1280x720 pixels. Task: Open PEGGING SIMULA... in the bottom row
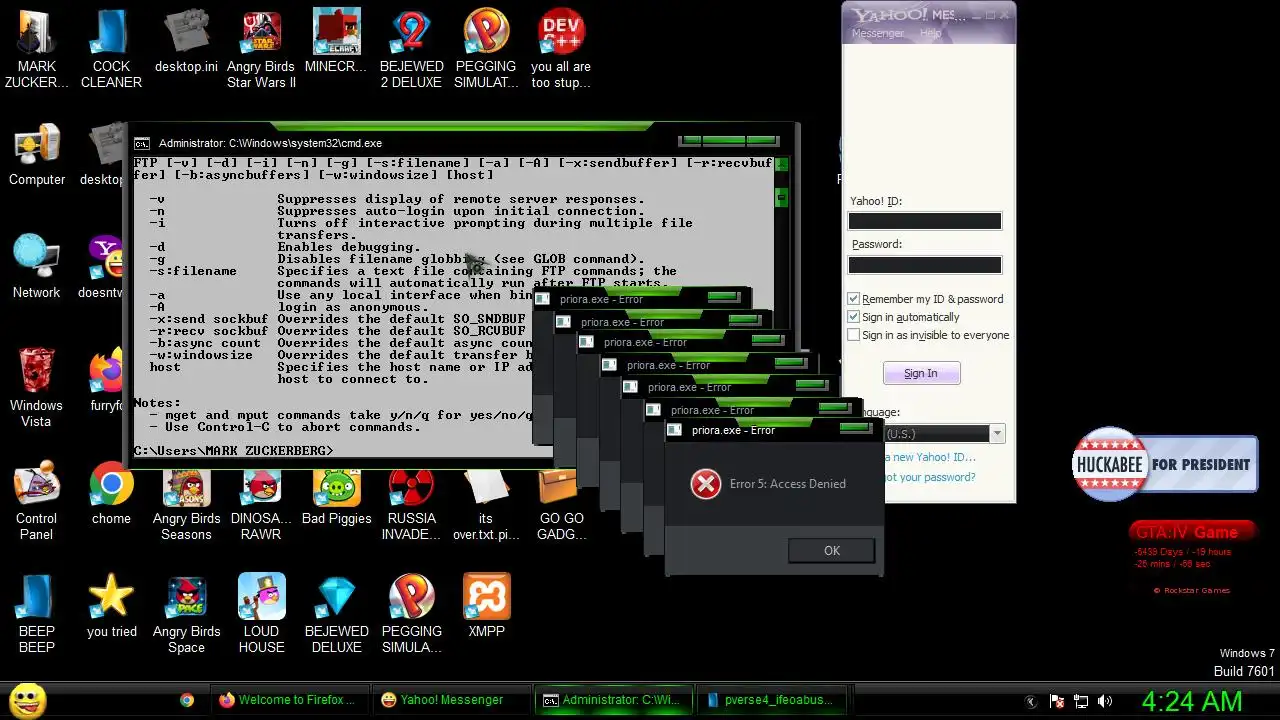click(411, 614)
